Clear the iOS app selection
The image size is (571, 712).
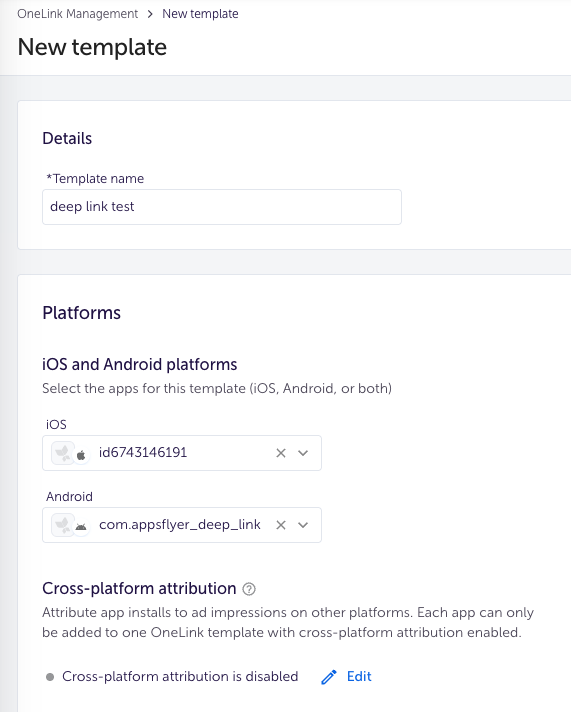[281, 453]
